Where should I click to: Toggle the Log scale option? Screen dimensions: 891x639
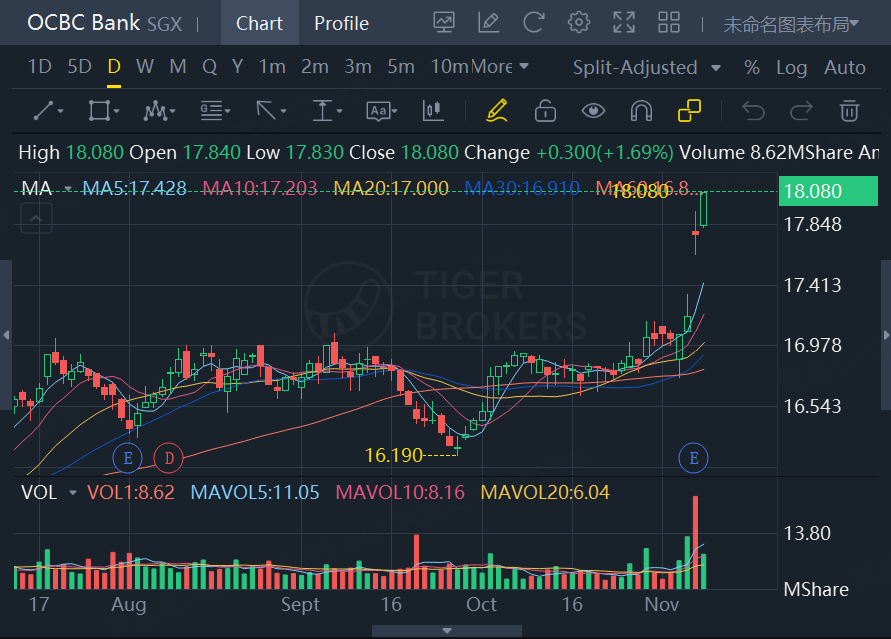pyautogui.click(x=792, y=68)
